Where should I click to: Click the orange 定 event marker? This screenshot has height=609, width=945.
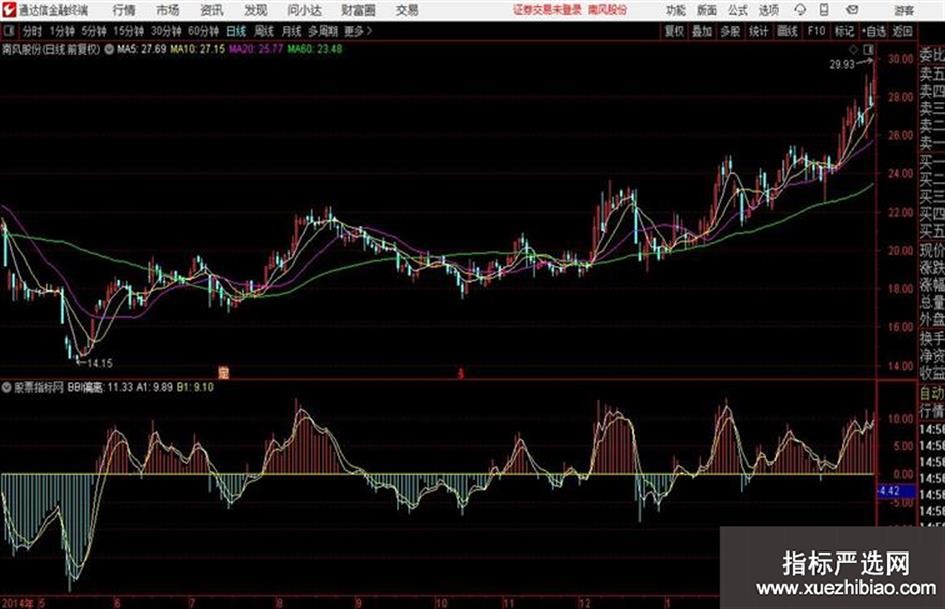224,372
